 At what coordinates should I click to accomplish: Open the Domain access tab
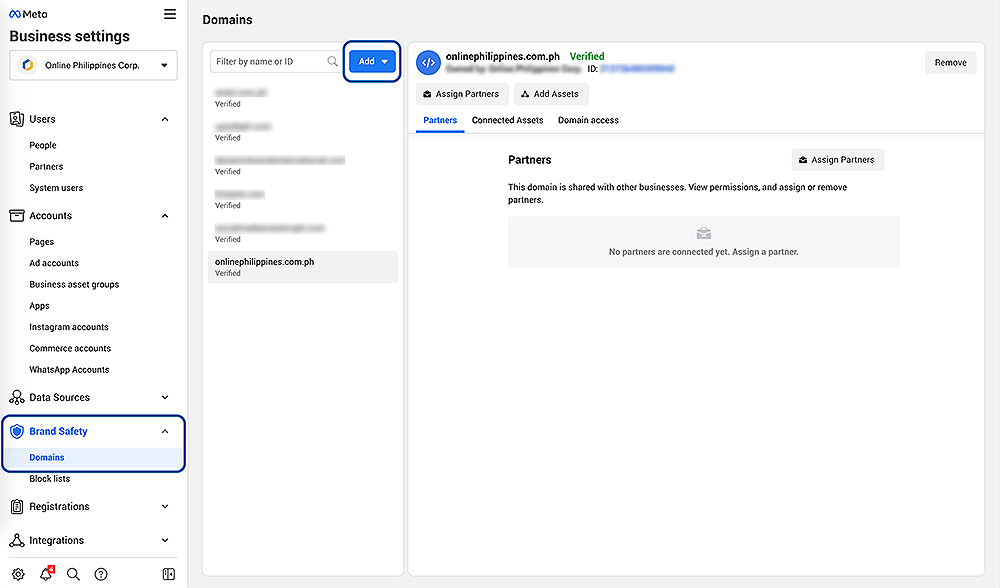pyautogui.click(x=588, y=120)
